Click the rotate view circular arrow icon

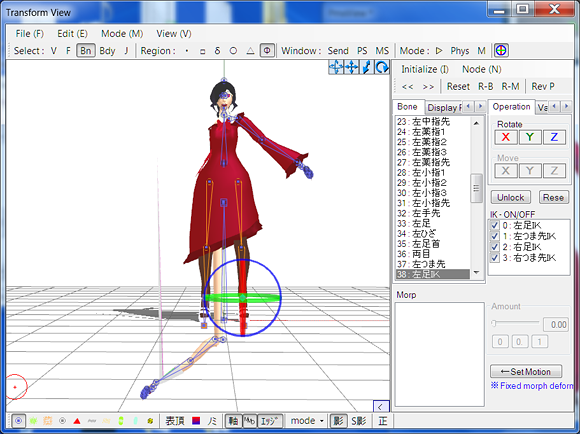click(x=382, y=67)
